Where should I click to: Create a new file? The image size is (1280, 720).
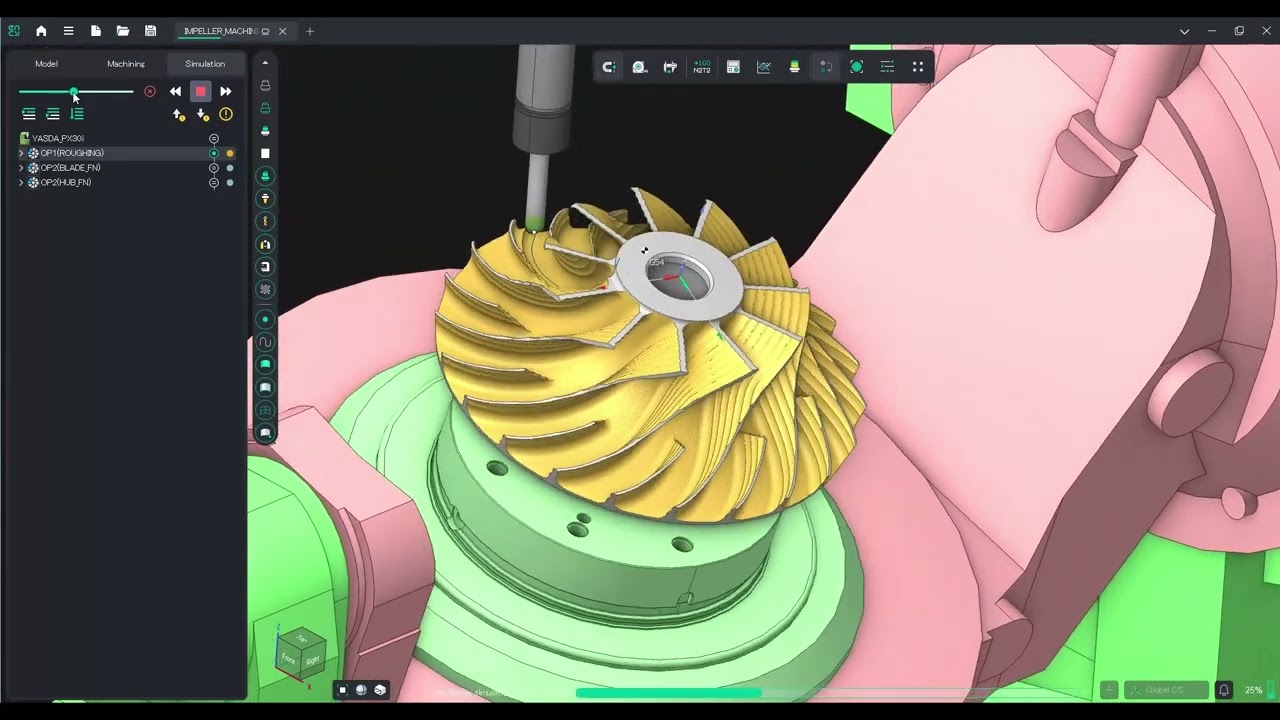(x=96, y=31)
